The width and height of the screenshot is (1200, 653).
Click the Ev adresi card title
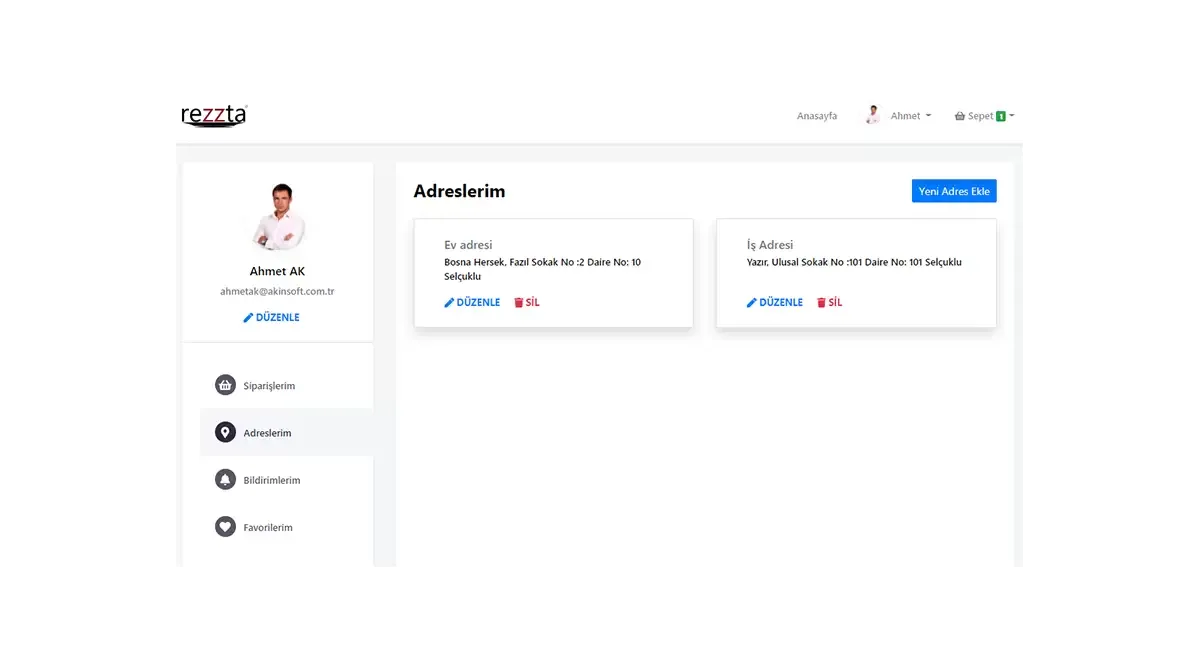[x=468, y=244]
